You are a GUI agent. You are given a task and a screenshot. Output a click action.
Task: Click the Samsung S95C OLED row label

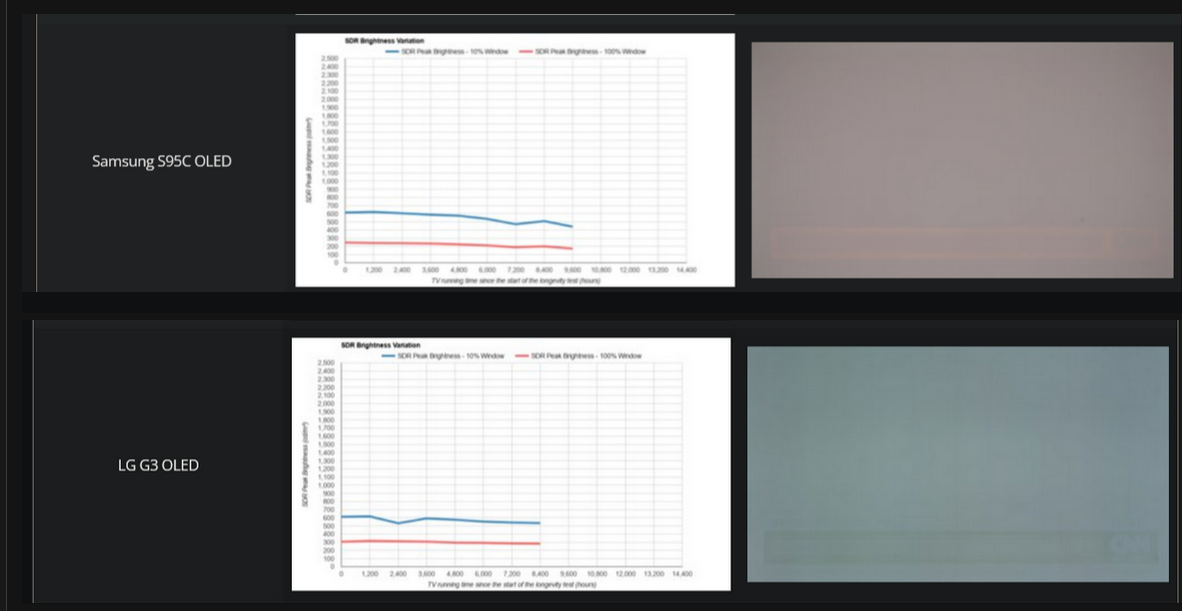(x=161, y=161)
